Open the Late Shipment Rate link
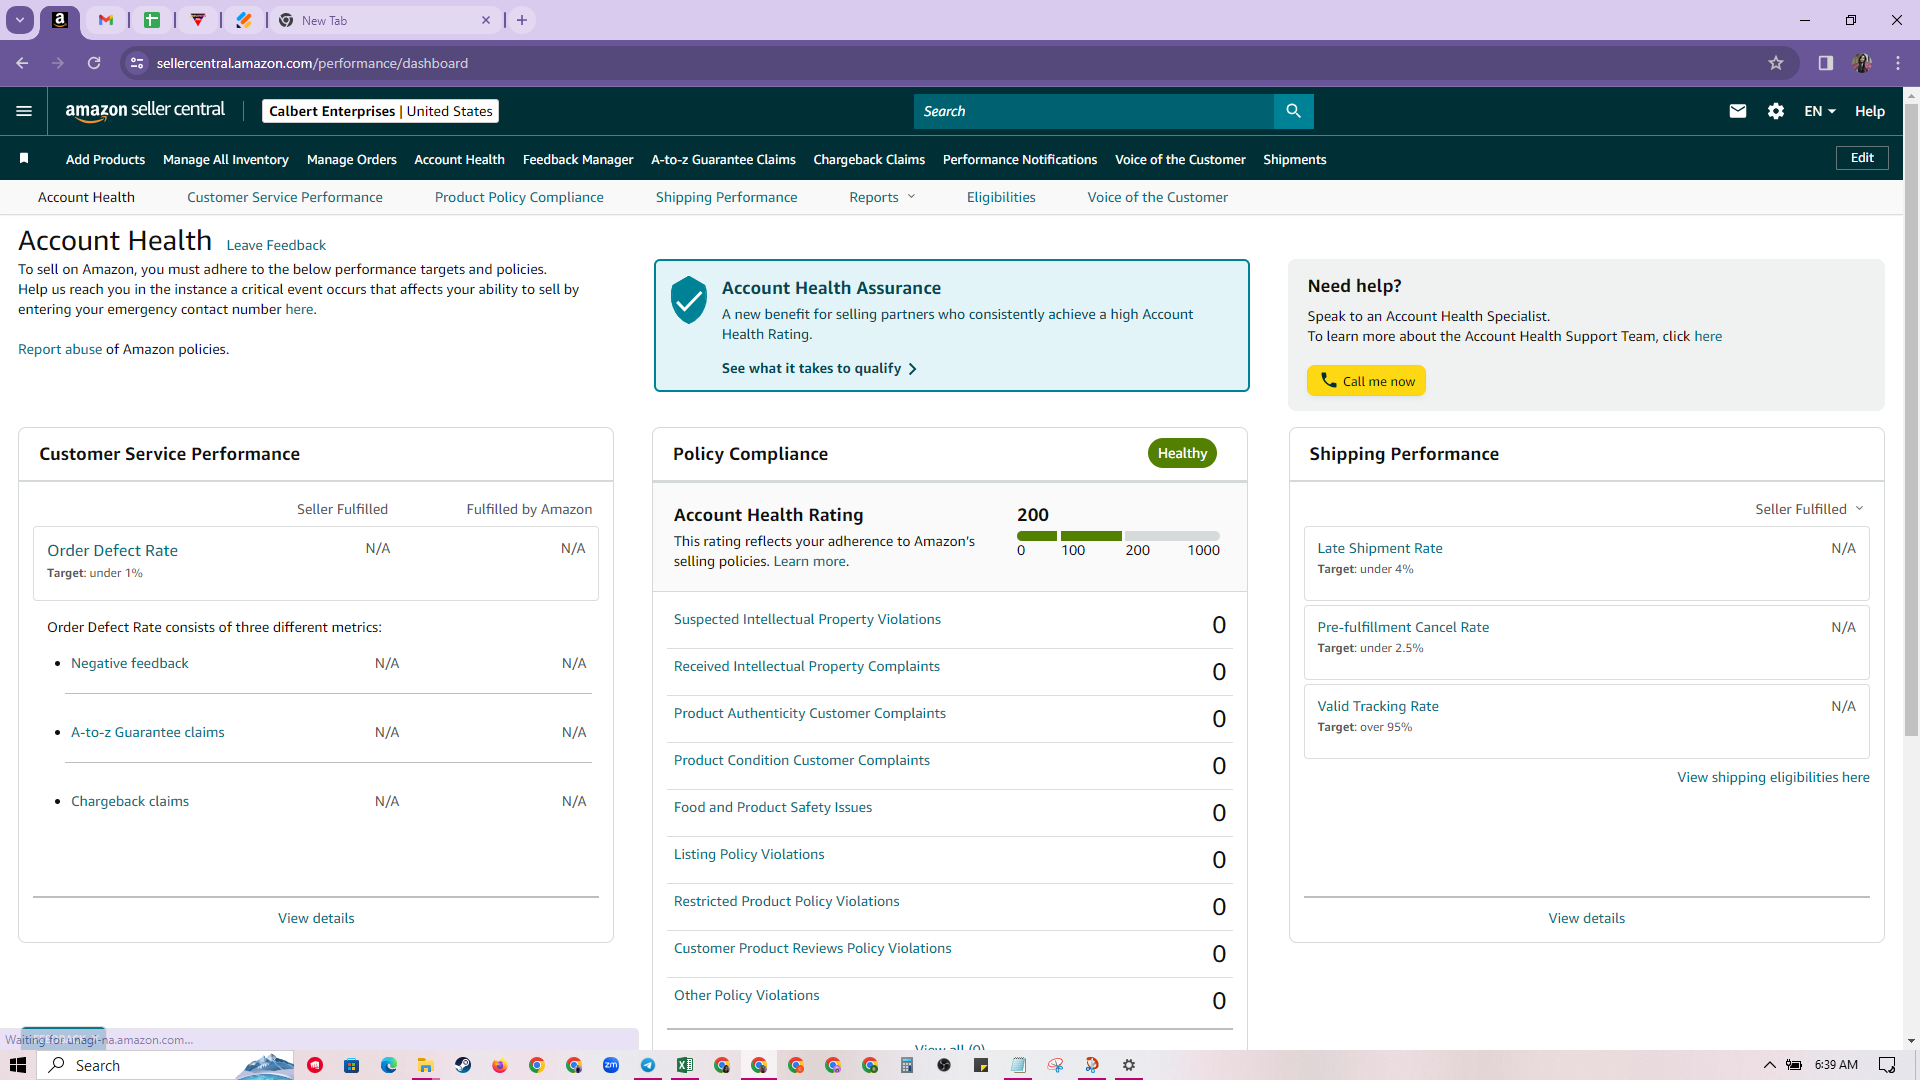 click(1380, 548)
